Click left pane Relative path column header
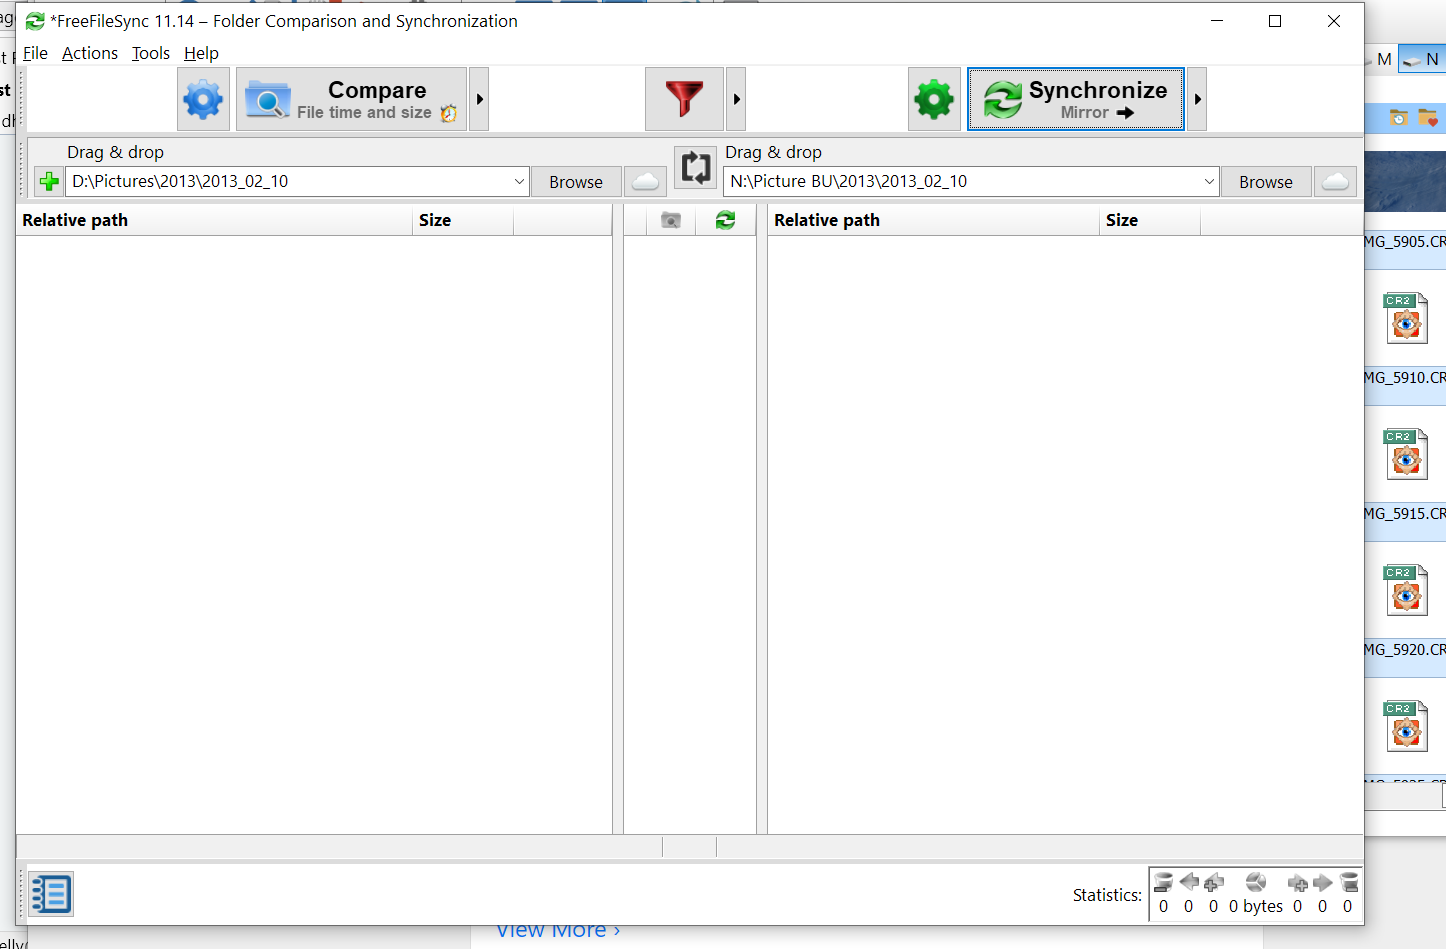Screen dimensions: 1446x949 214,220
